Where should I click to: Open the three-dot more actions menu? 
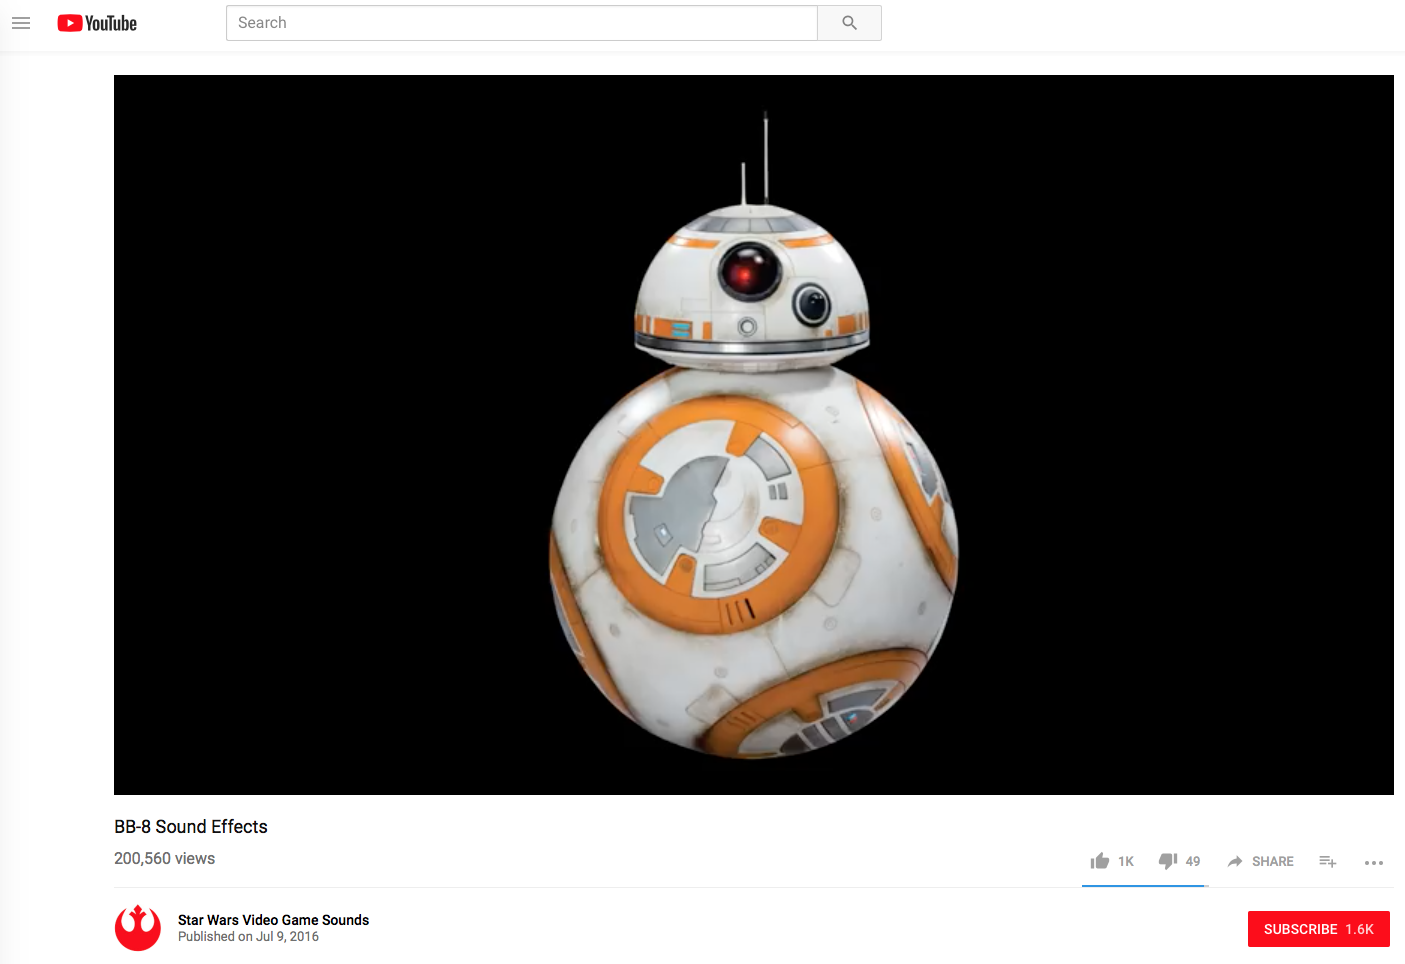(1374, 862)
